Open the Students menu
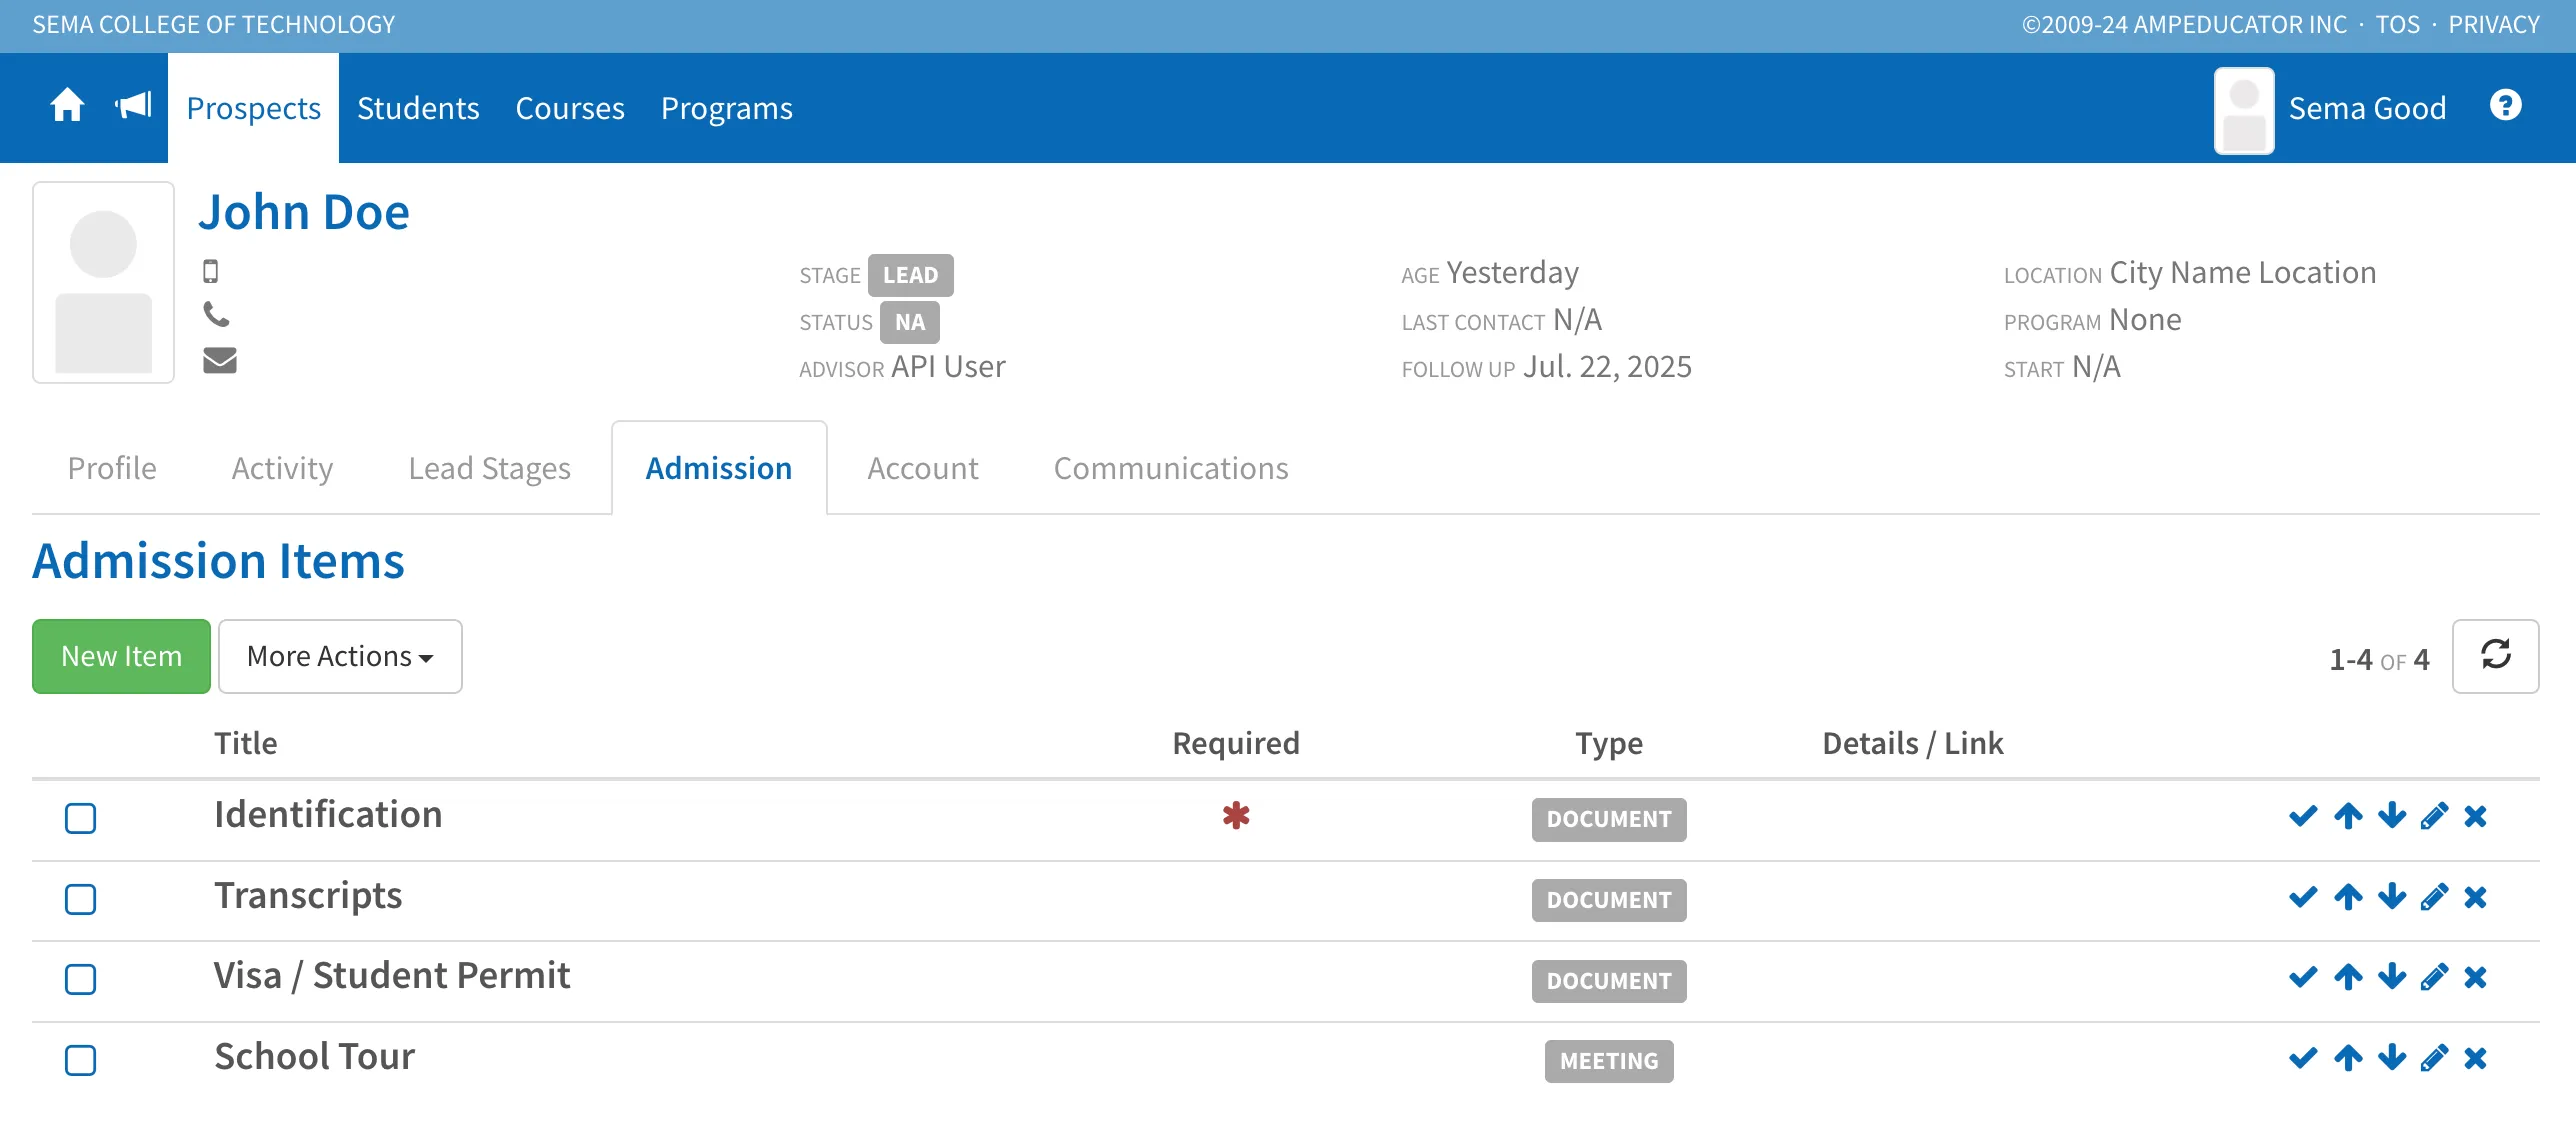Viewport: 2576px width, 1122px height. tap(418, 108)
